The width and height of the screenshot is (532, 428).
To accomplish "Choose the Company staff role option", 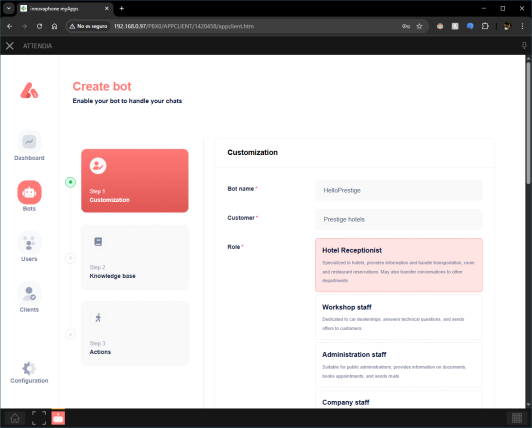I will coord(399,399).
